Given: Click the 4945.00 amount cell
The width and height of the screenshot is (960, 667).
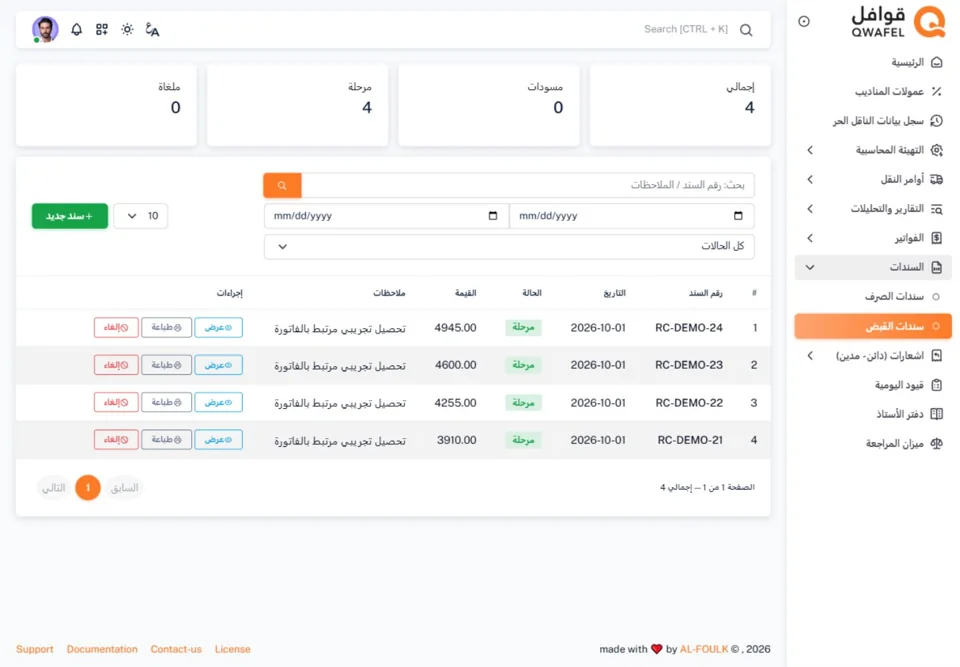Looking at the screenshot, I should coord(456,328).
